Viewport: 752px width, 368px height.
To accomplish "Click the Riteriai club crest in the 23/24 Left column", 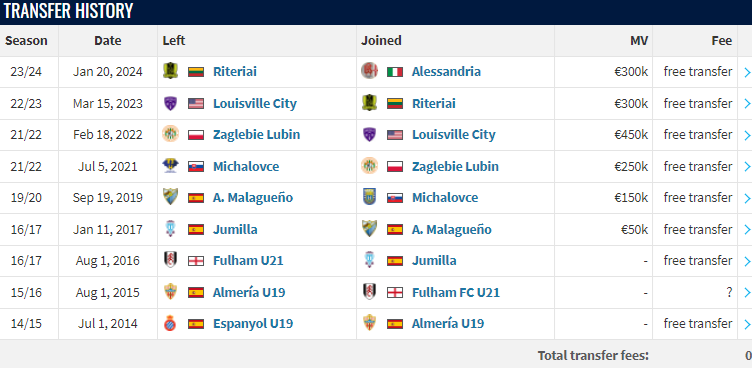I will [x=170, y=71].
